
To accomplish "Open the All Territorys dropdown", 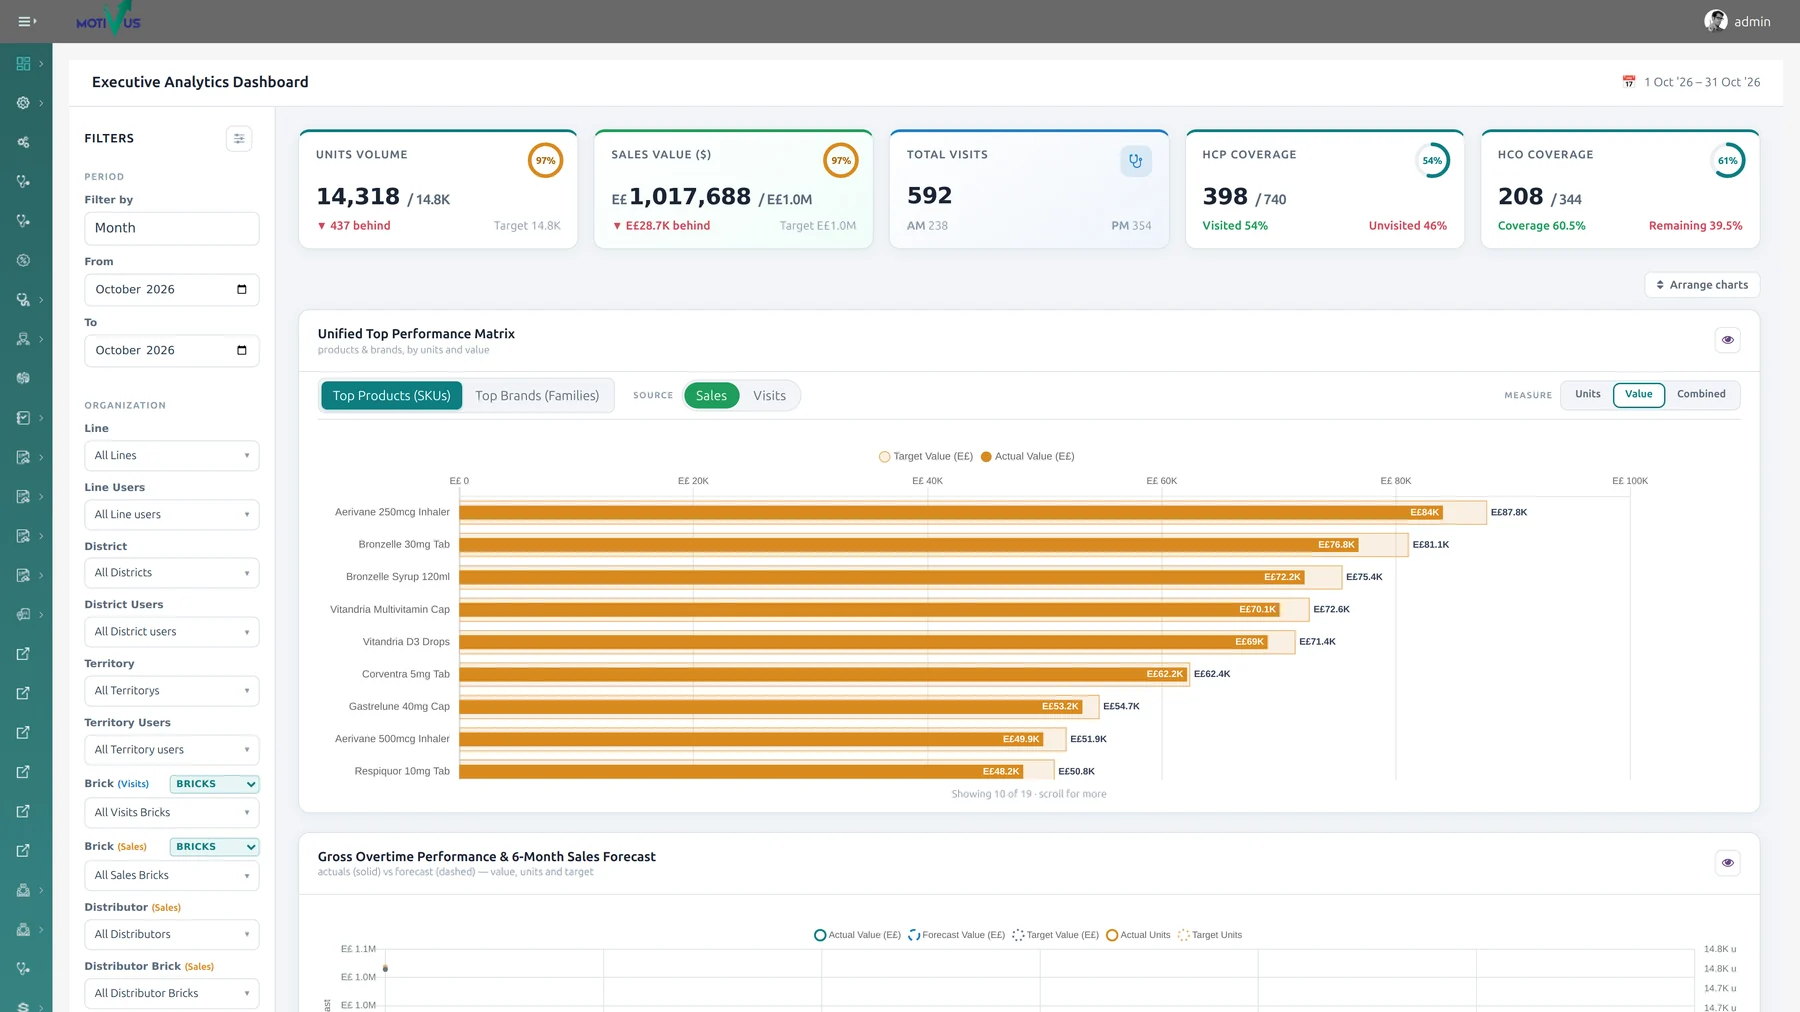I will [172, 691].
